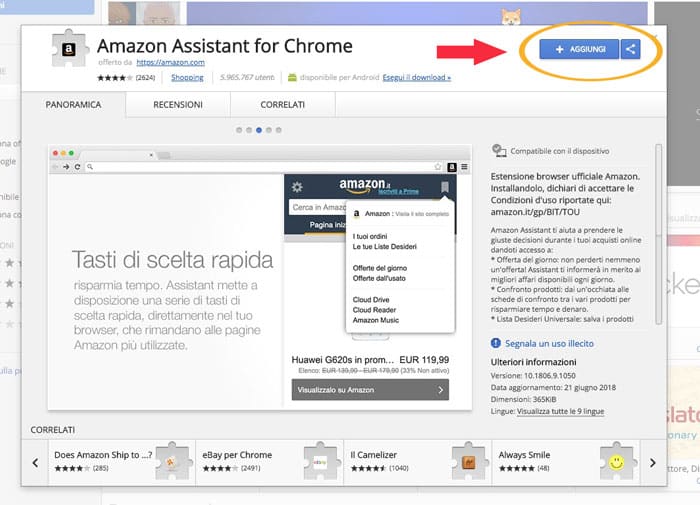Open eBay per Chrome related extension

click(x=270, y=463)
